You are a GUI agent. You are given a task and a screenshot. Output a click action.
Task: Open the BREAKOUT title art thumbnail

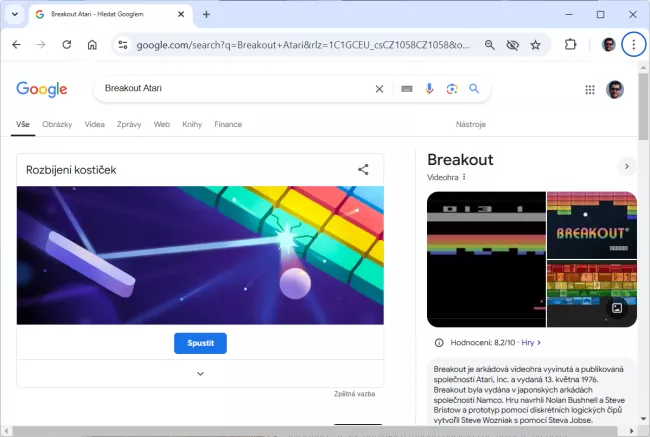pyautogui.click(x=592, y=225)
